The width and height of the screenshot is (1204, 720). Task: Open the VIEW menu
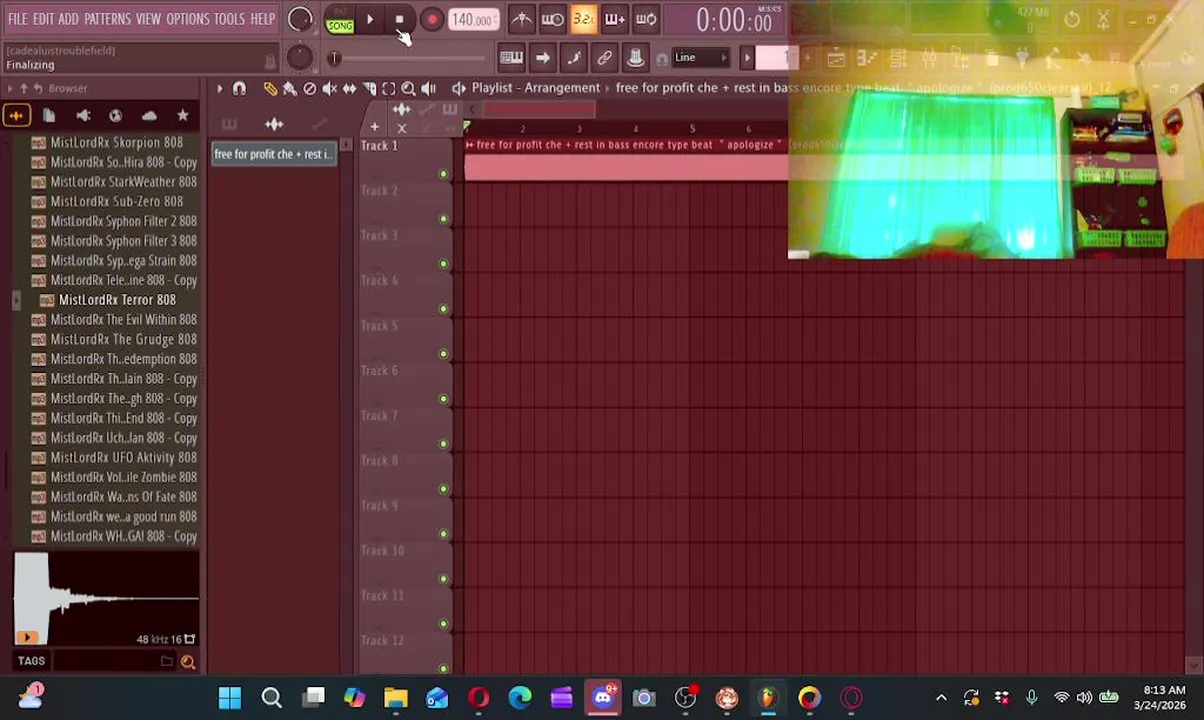(148, 19)
